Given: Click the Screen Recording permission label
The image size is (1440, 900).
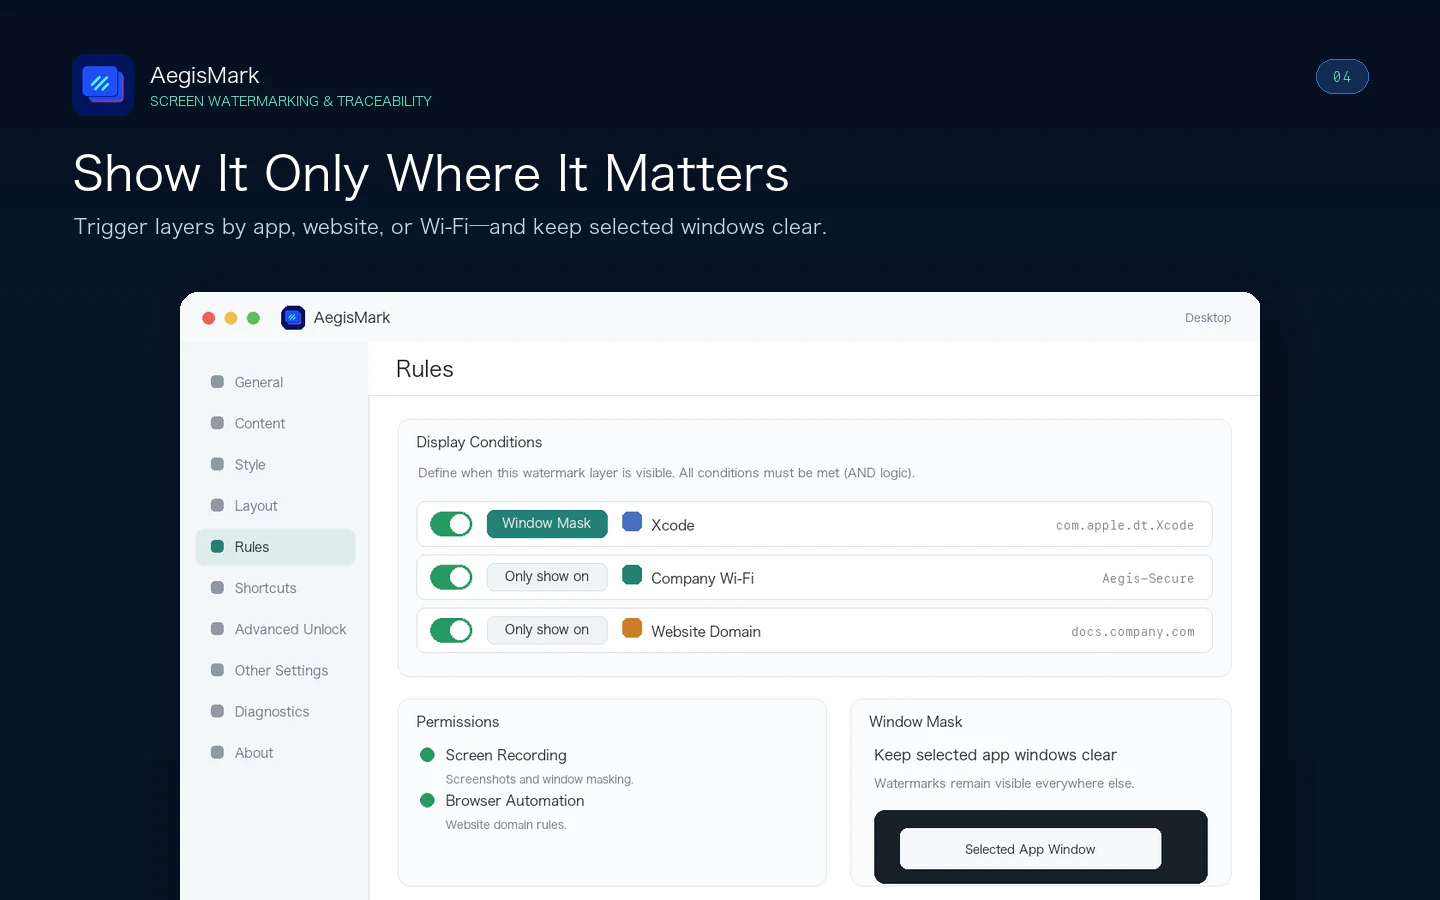Looking at the screenshot, I should [x=506, y=755].
